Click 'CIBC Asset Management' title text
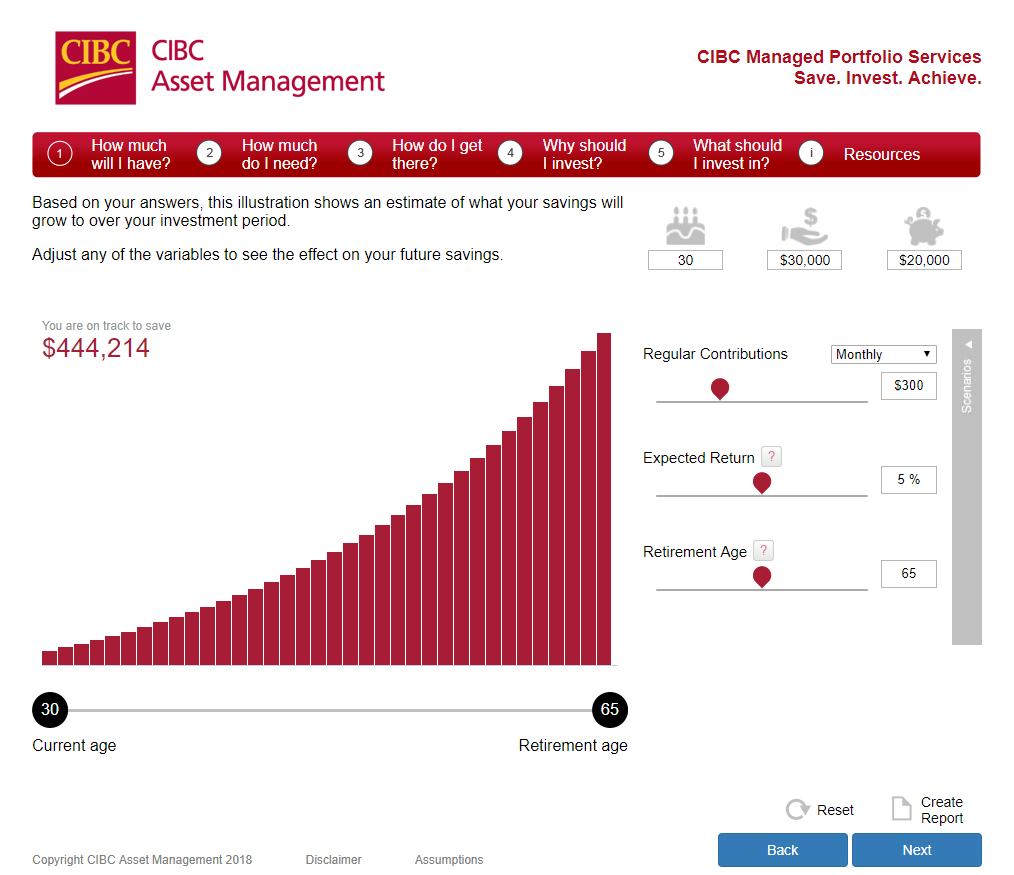The image size is (1014, 875). (x=268, y=67)
